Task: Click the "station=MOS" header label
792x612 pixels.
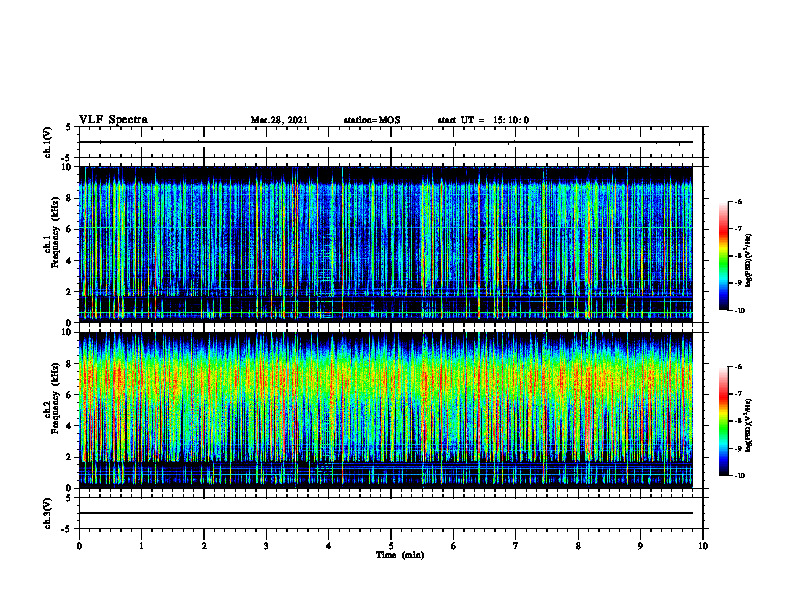Action: [372, 120]
